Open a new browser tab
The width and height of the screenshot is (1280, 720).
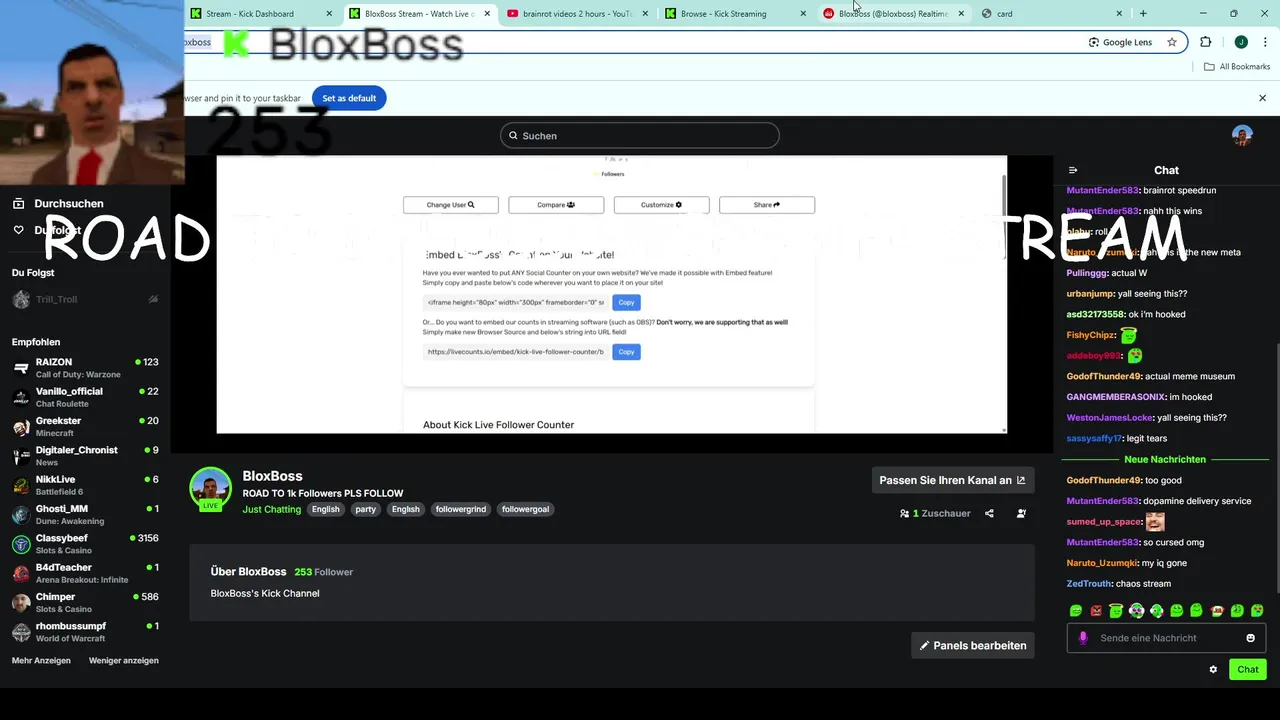pyautogui.click(x=1143, y=14)
